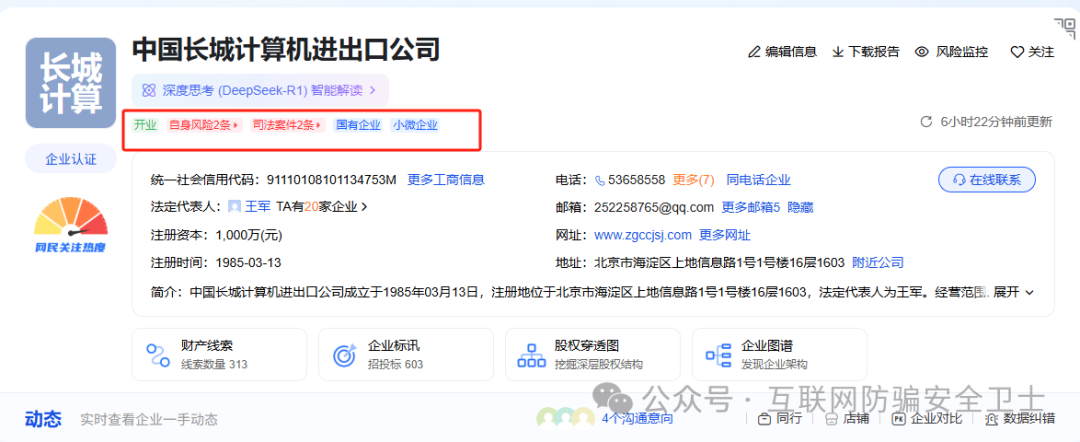The height and width of the screenshot is (442, 1080).
Task: Open 深度思考 (DeepSeek-R1) 智能解读
Action: (x=260, y=90)
